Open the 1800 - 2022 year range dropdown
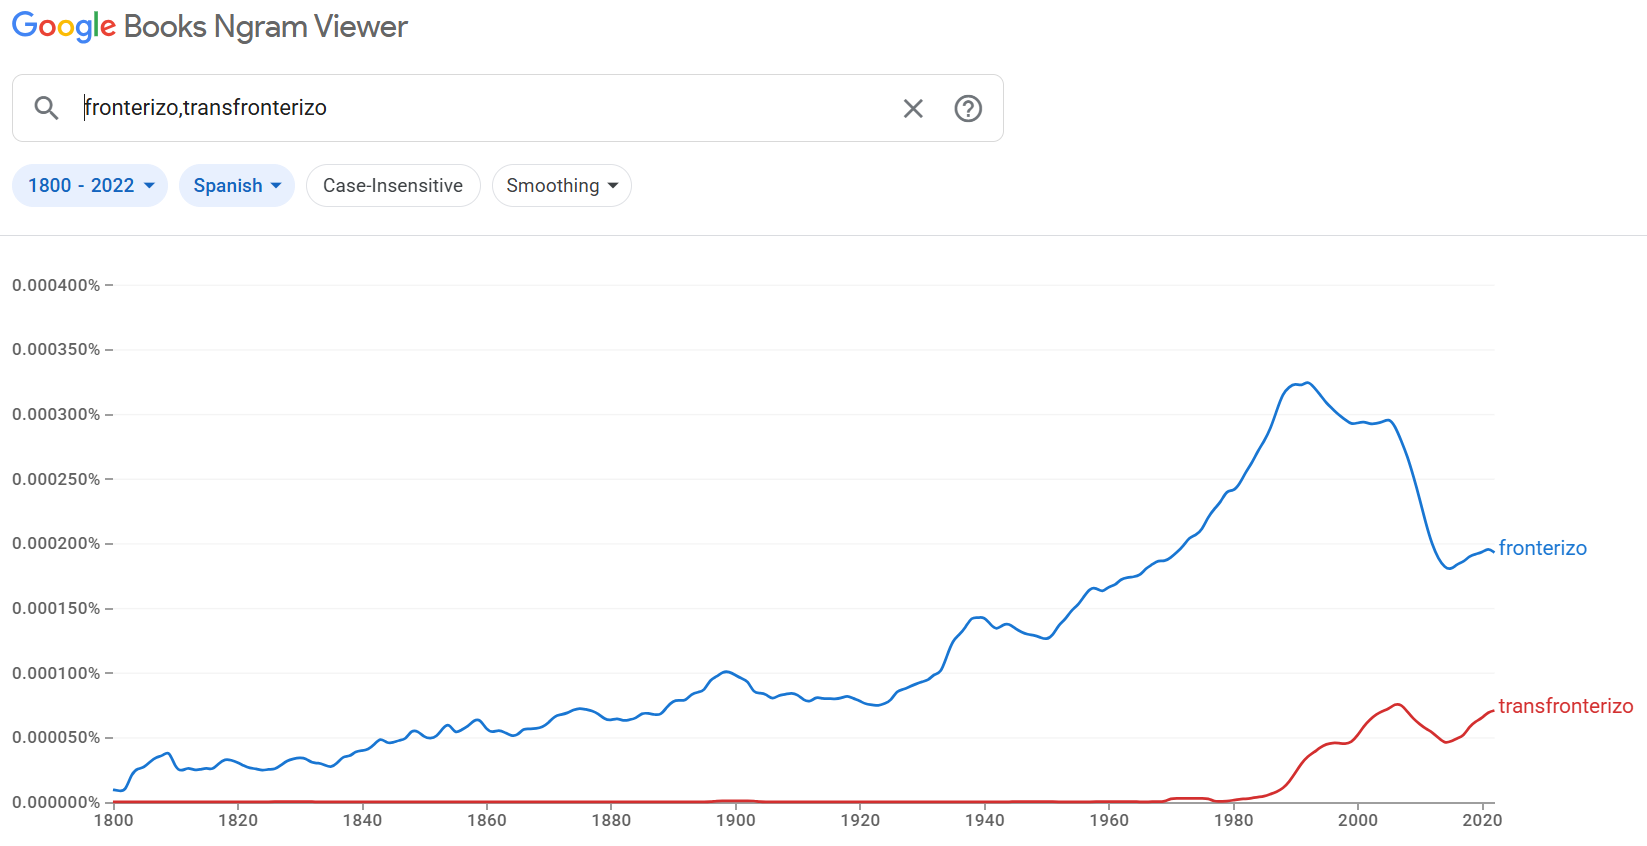The image size is (1647, 846). pos(90,186)
